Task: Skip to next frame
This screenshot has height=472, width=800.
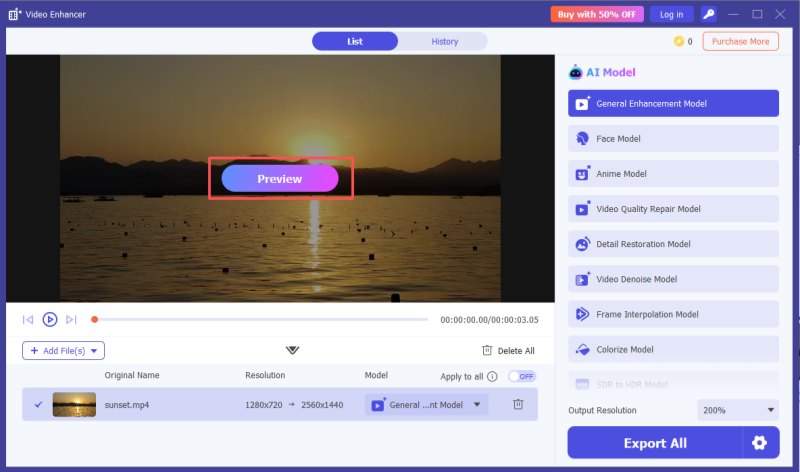Action: click(71, 319)
